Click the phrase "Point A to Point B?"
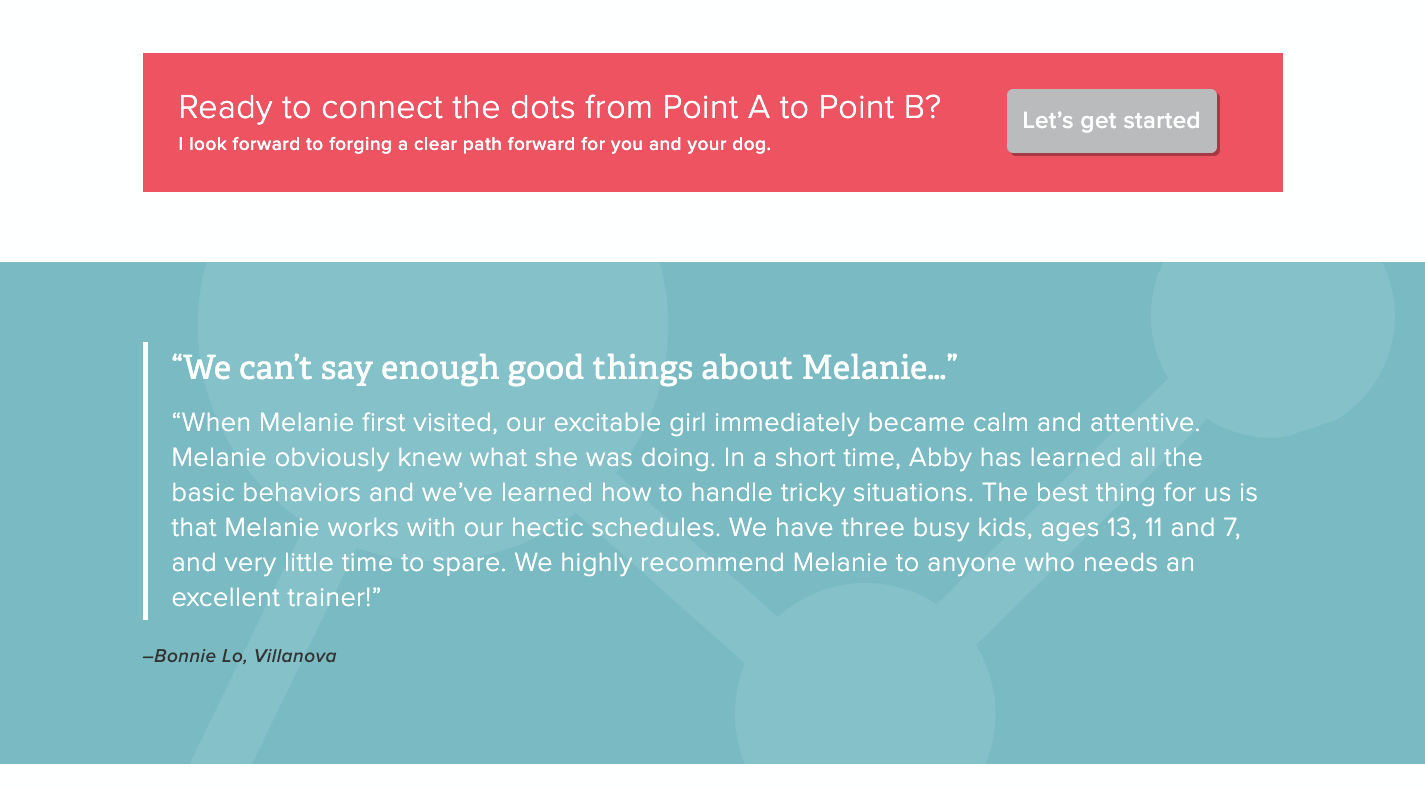This screenshot has width=1425, height=789. [x=802, y=107]
